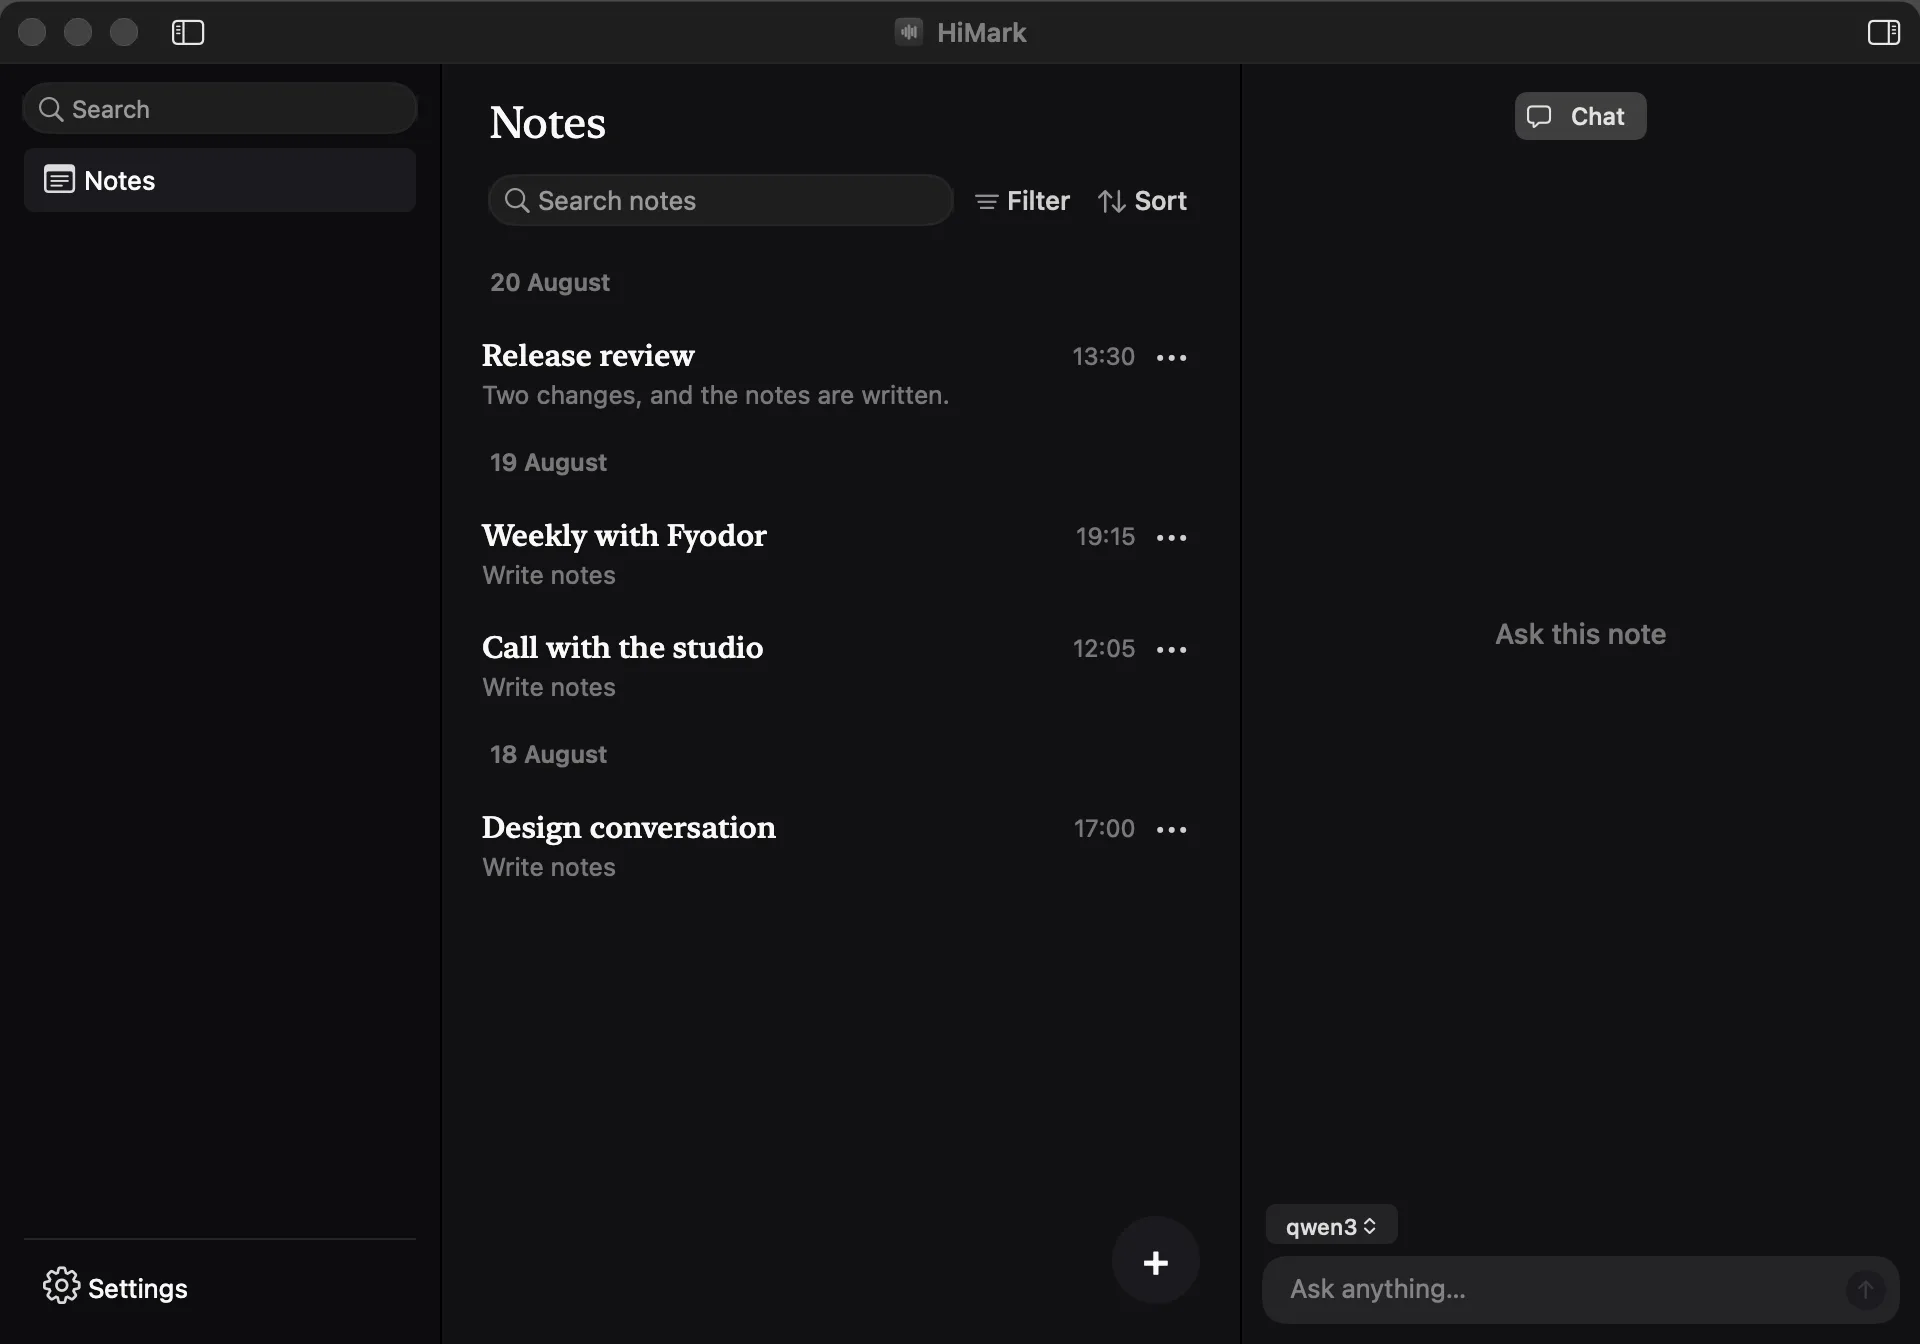Click the magnifier icon in sidebar Search
The width and height of the screenshot is (1920, 1344).
pyautogui.click(x=51, y=109)
